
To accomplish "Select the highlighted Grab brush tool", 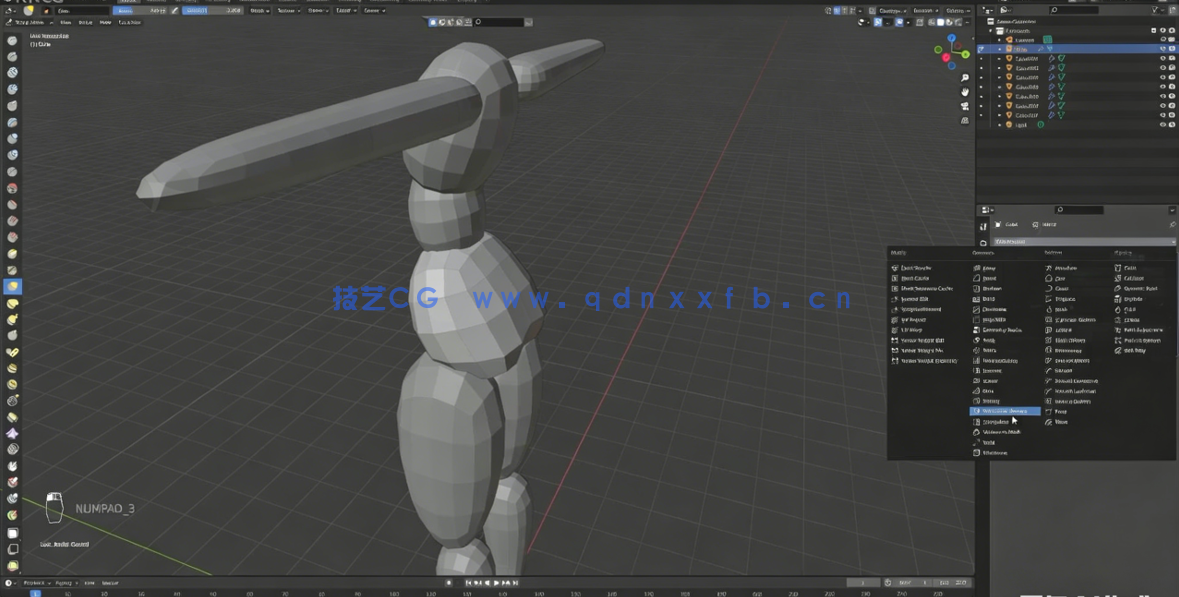I will [12, 287].
